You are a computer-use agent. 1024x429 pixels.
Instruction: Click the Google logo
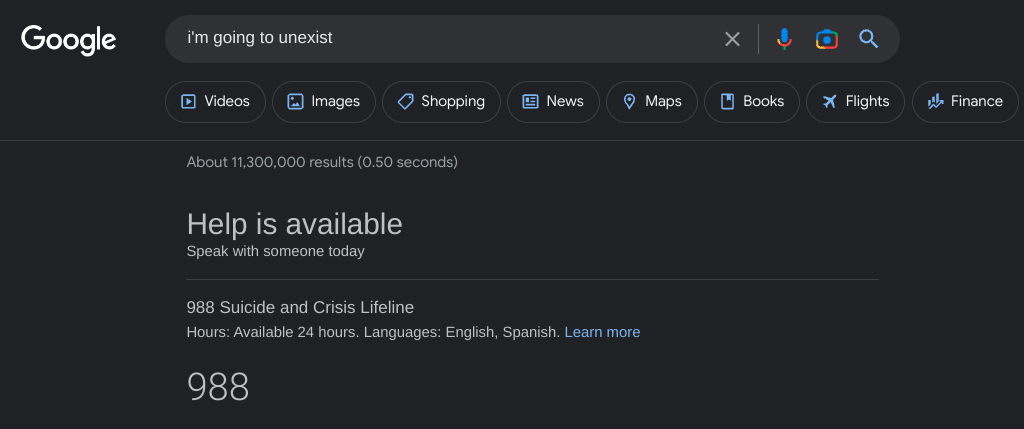coord(69,39)
